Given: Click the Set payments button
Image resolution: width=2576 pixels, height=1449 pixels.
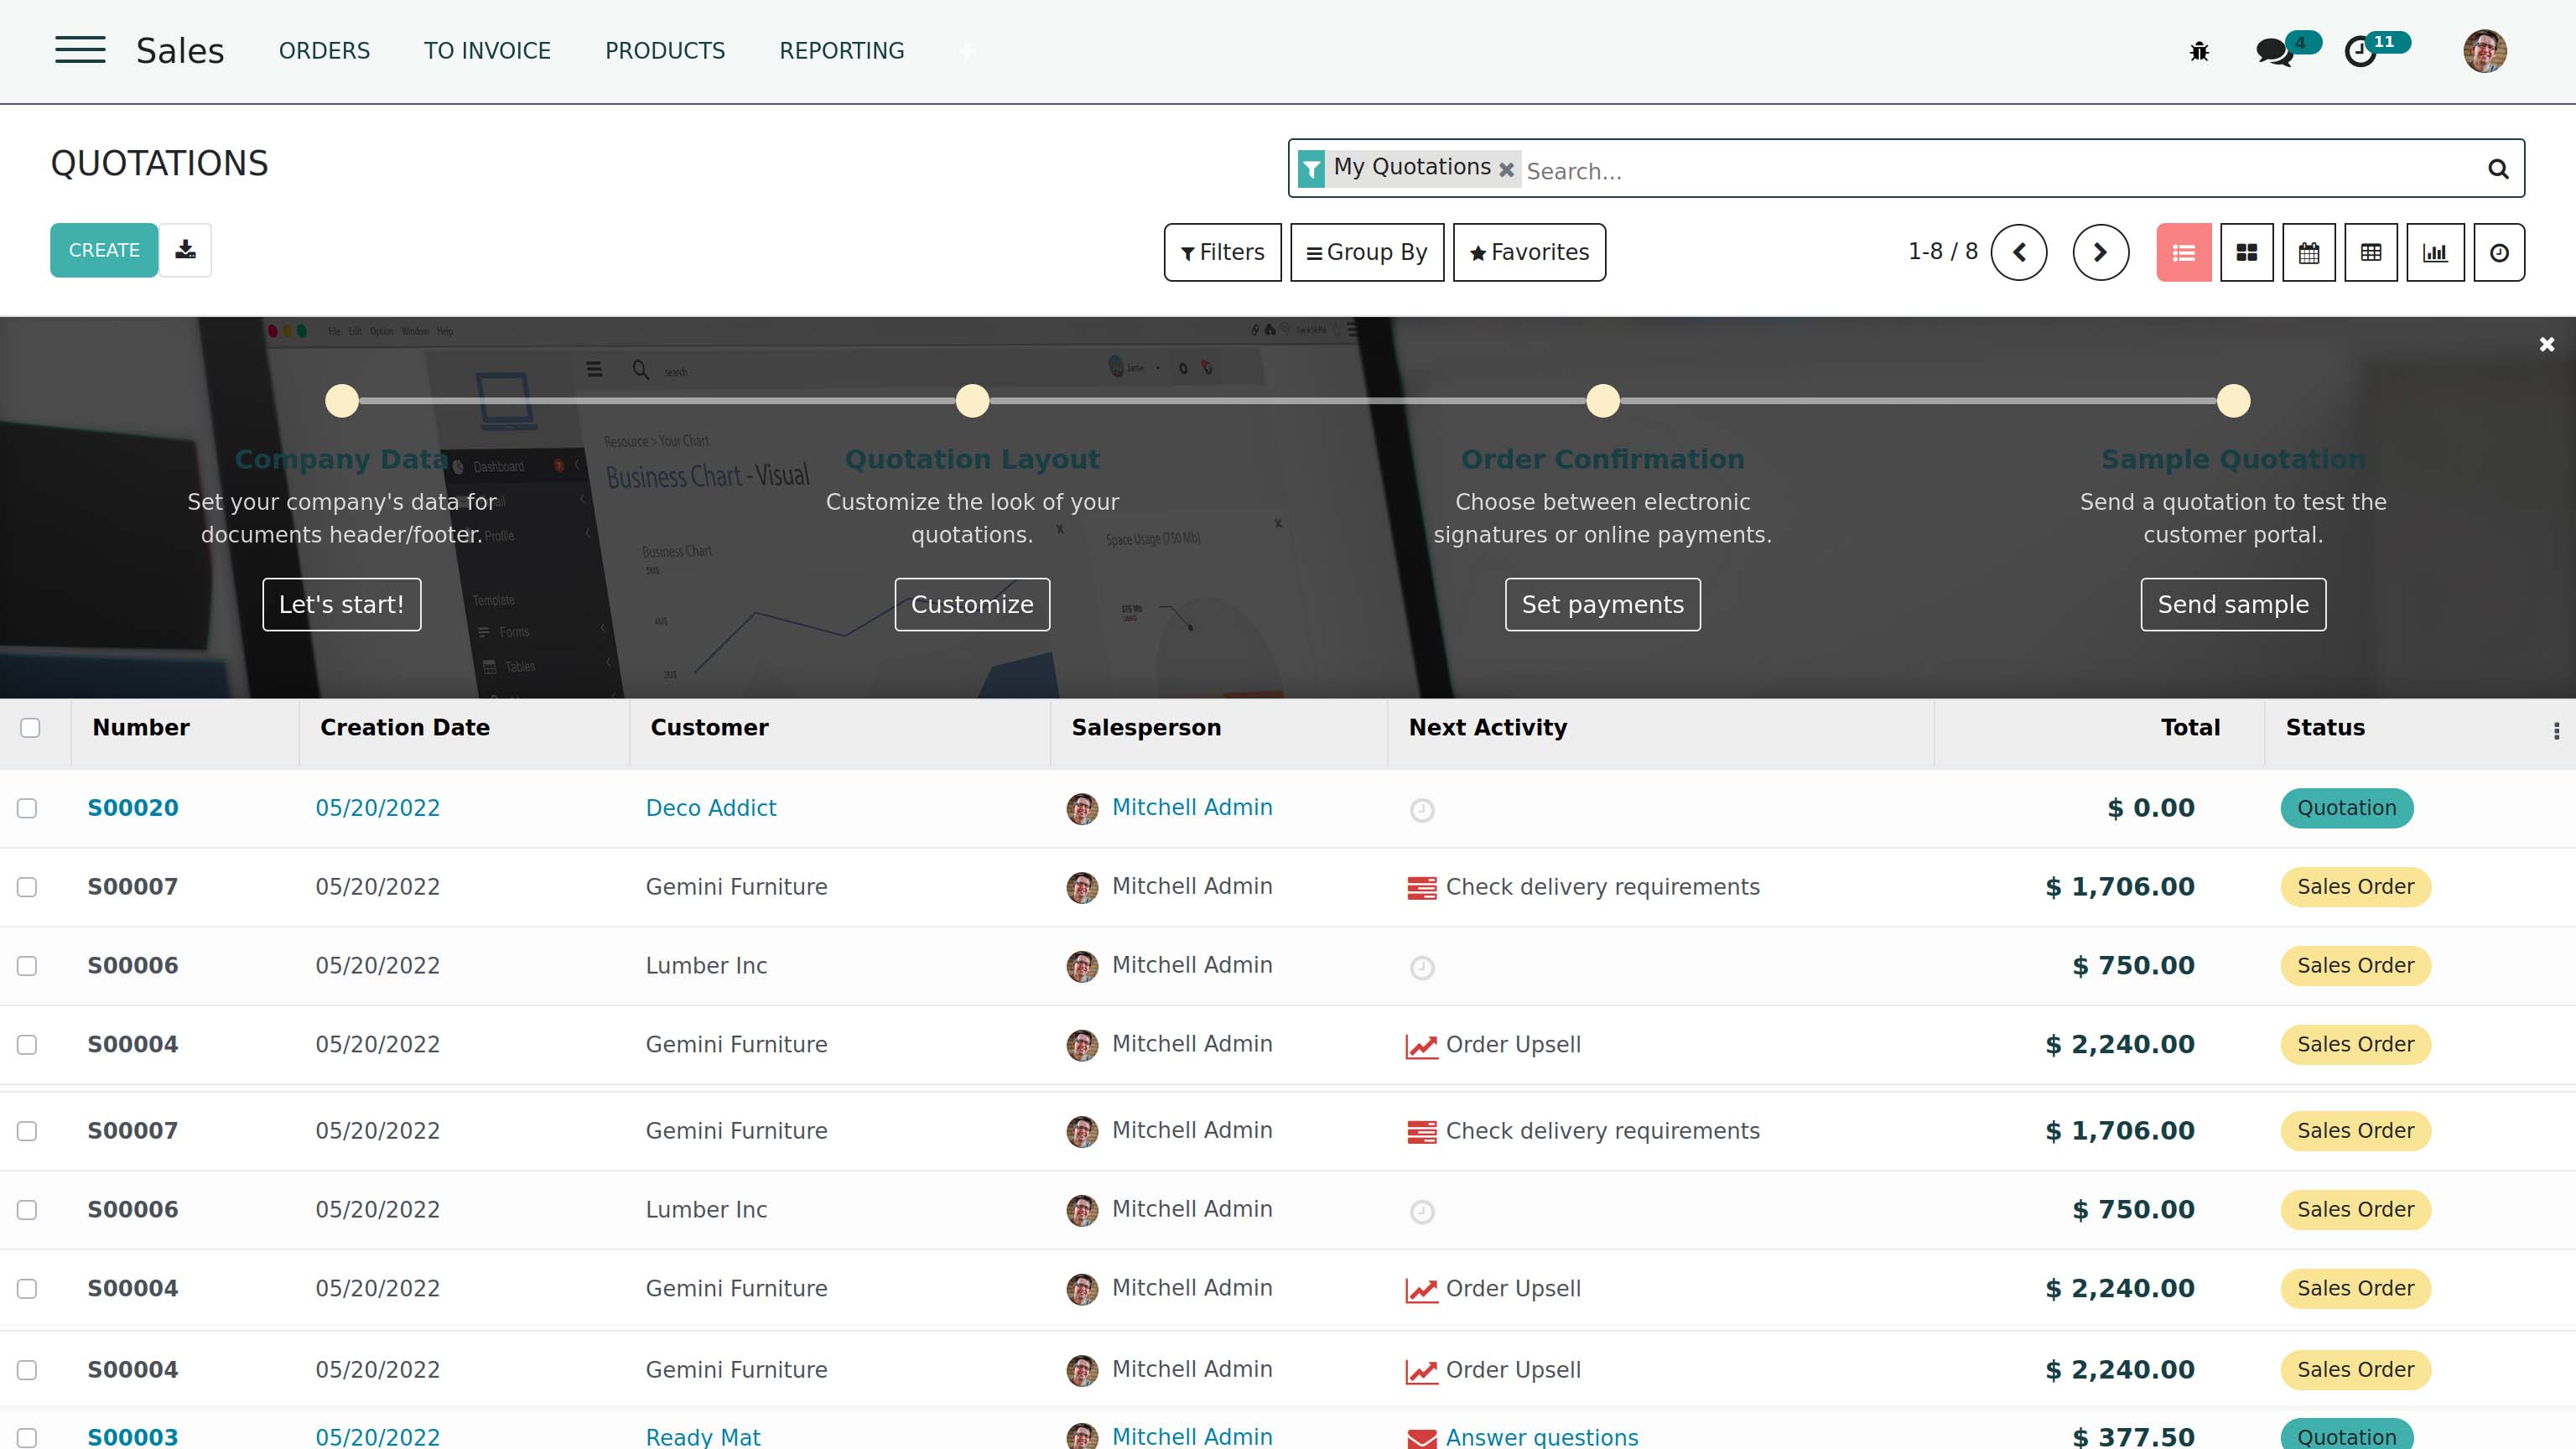Looking at the screenshot, I should pos(1602,605).
